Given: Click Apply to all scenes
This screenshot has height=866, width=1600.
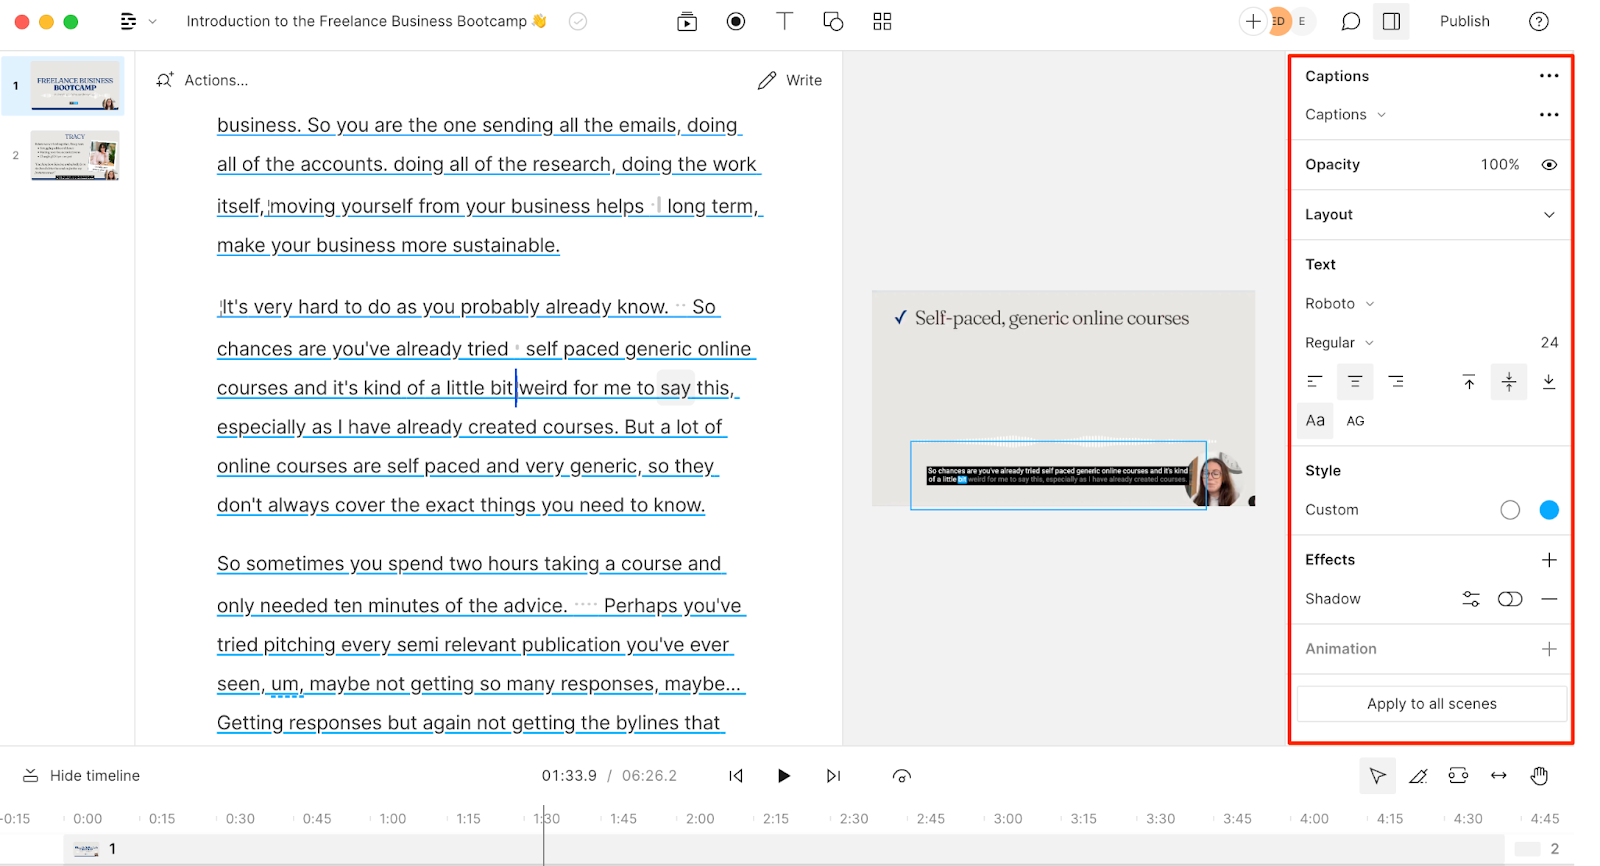Looking at the screenshot, I should pyautogui.click(x=1431, y=704).
